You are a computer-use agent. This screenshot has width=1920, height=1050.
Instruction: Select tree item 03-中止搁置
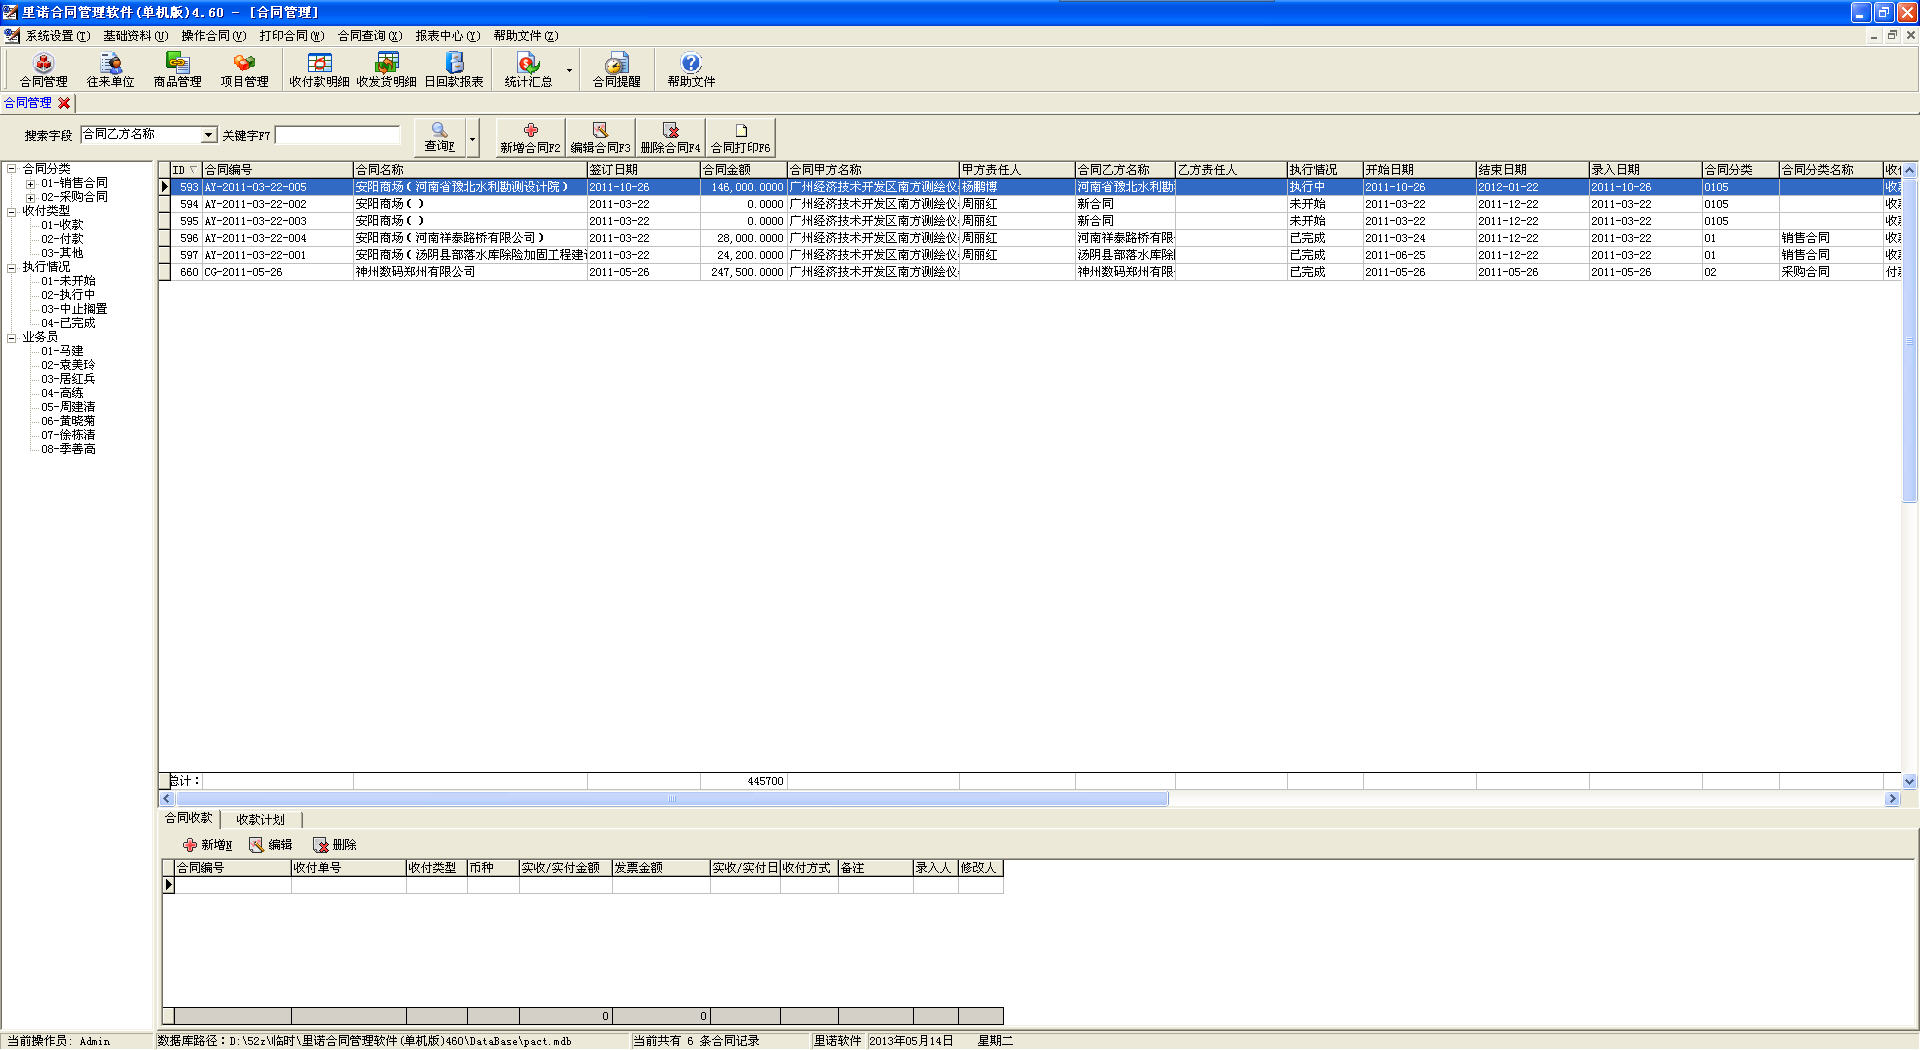point(74,309)
